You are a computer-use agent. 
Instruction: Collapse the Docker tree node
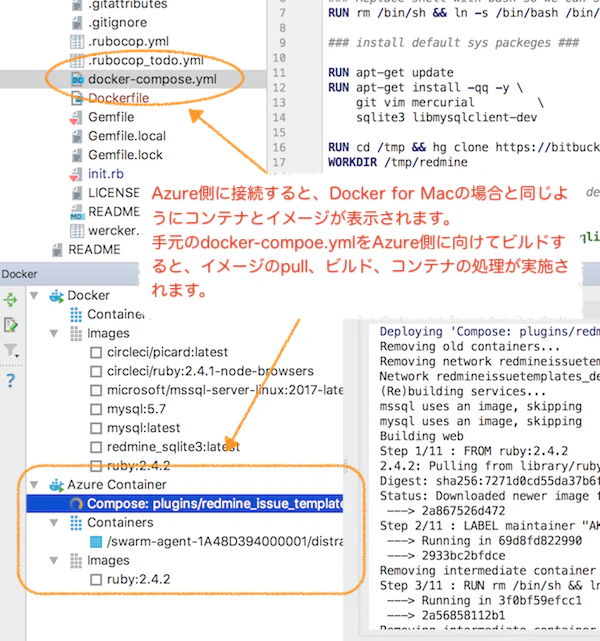34,296
